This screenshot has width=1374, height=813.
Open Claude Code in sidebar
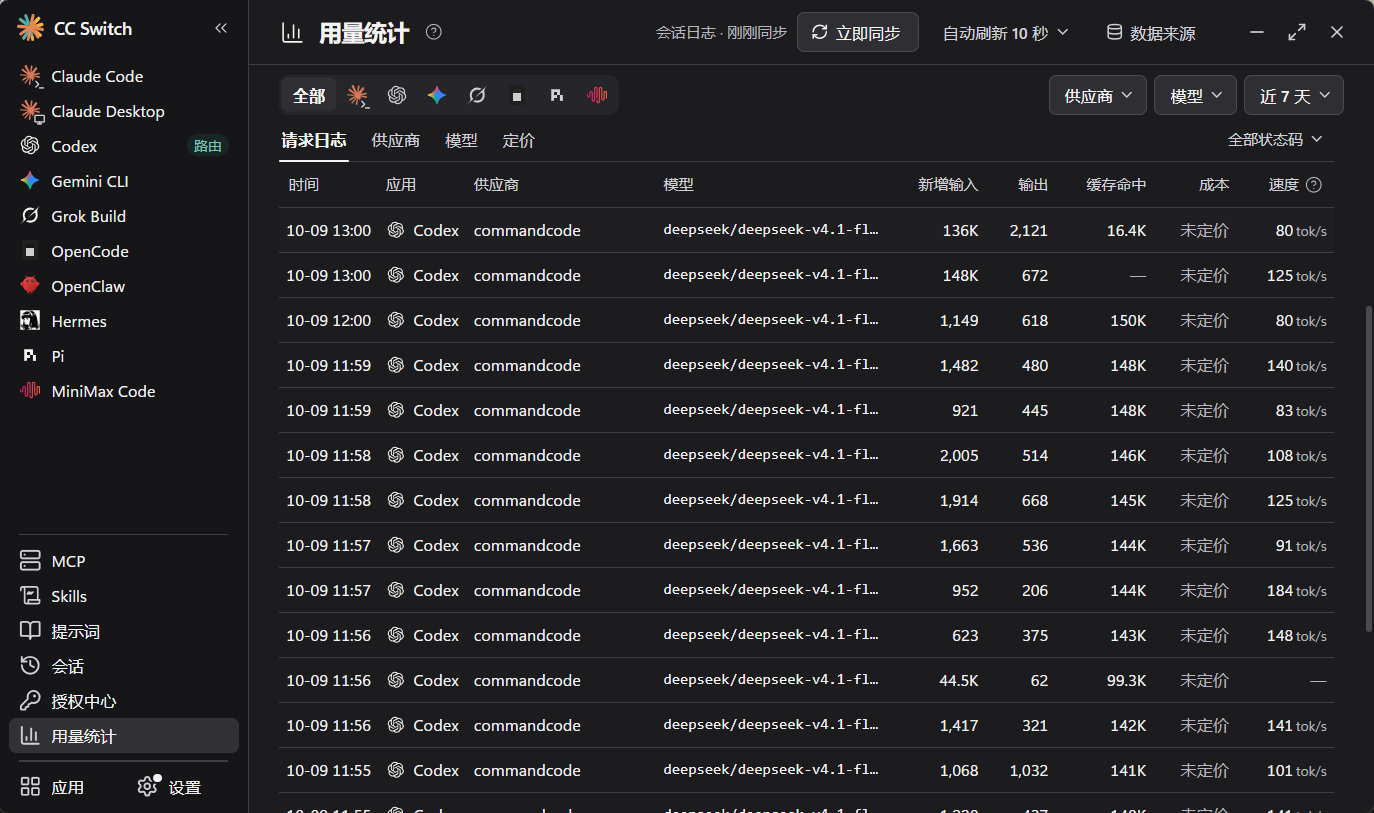tap(124, 76)
